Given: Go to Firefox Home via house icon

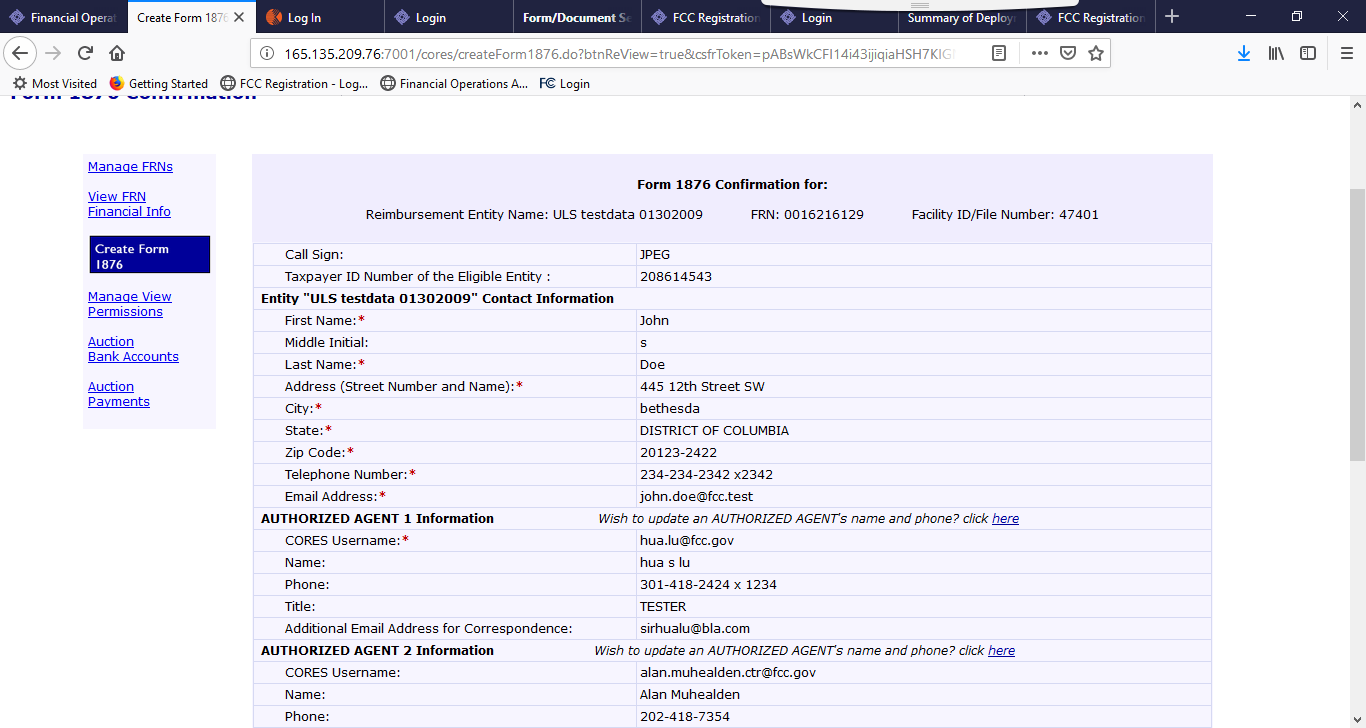Looking at the screenshot, I should 117,53.
